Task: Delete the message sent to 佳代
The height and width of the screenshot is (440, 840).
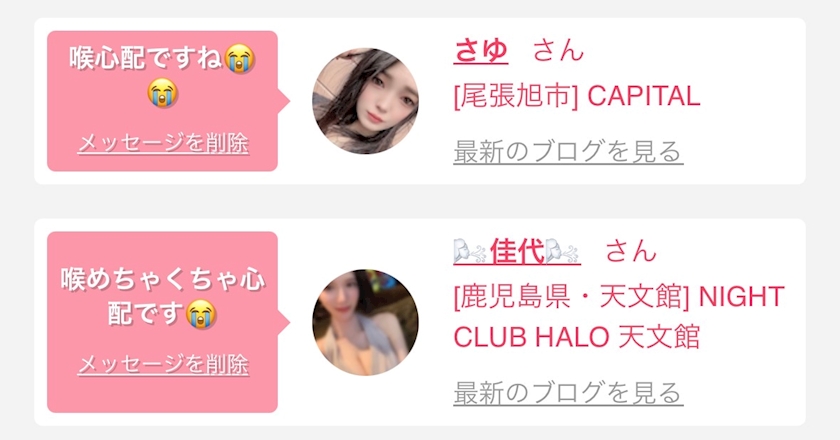Action: pos(163,365)
